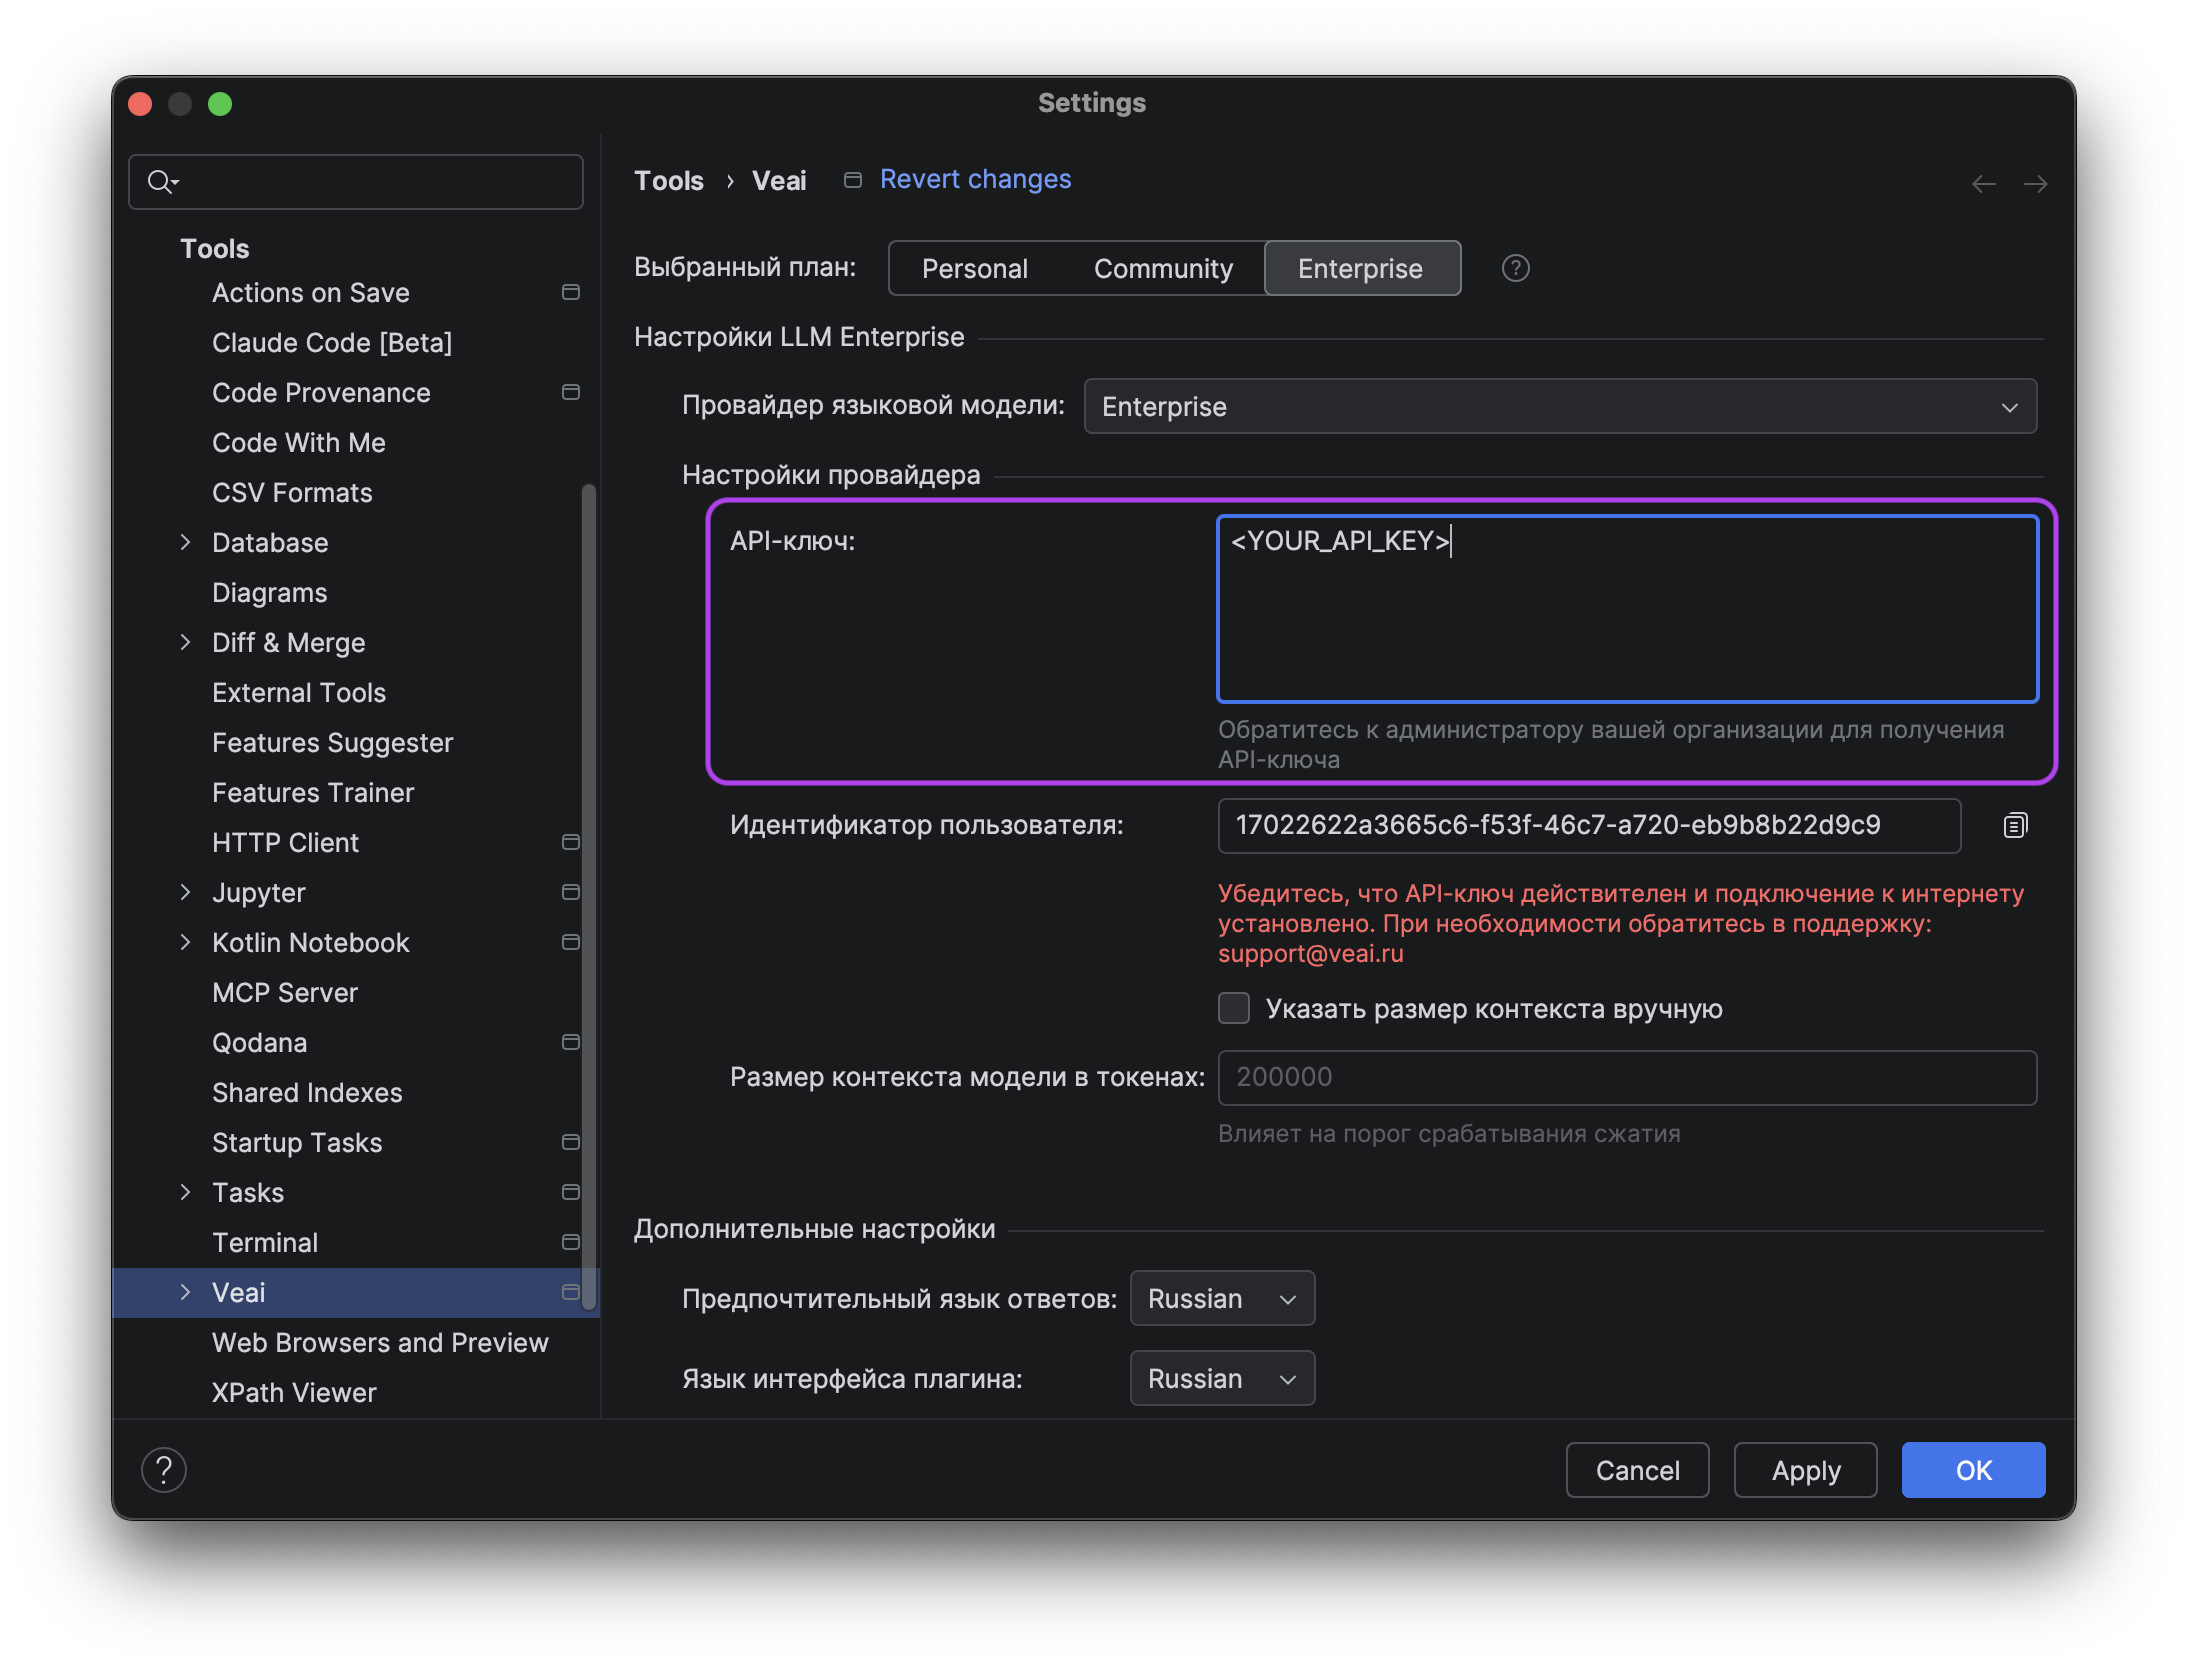The image size is (2188, 1668).
Task: Expand the Jupyter tree node
Action: (x=185, y=892)
